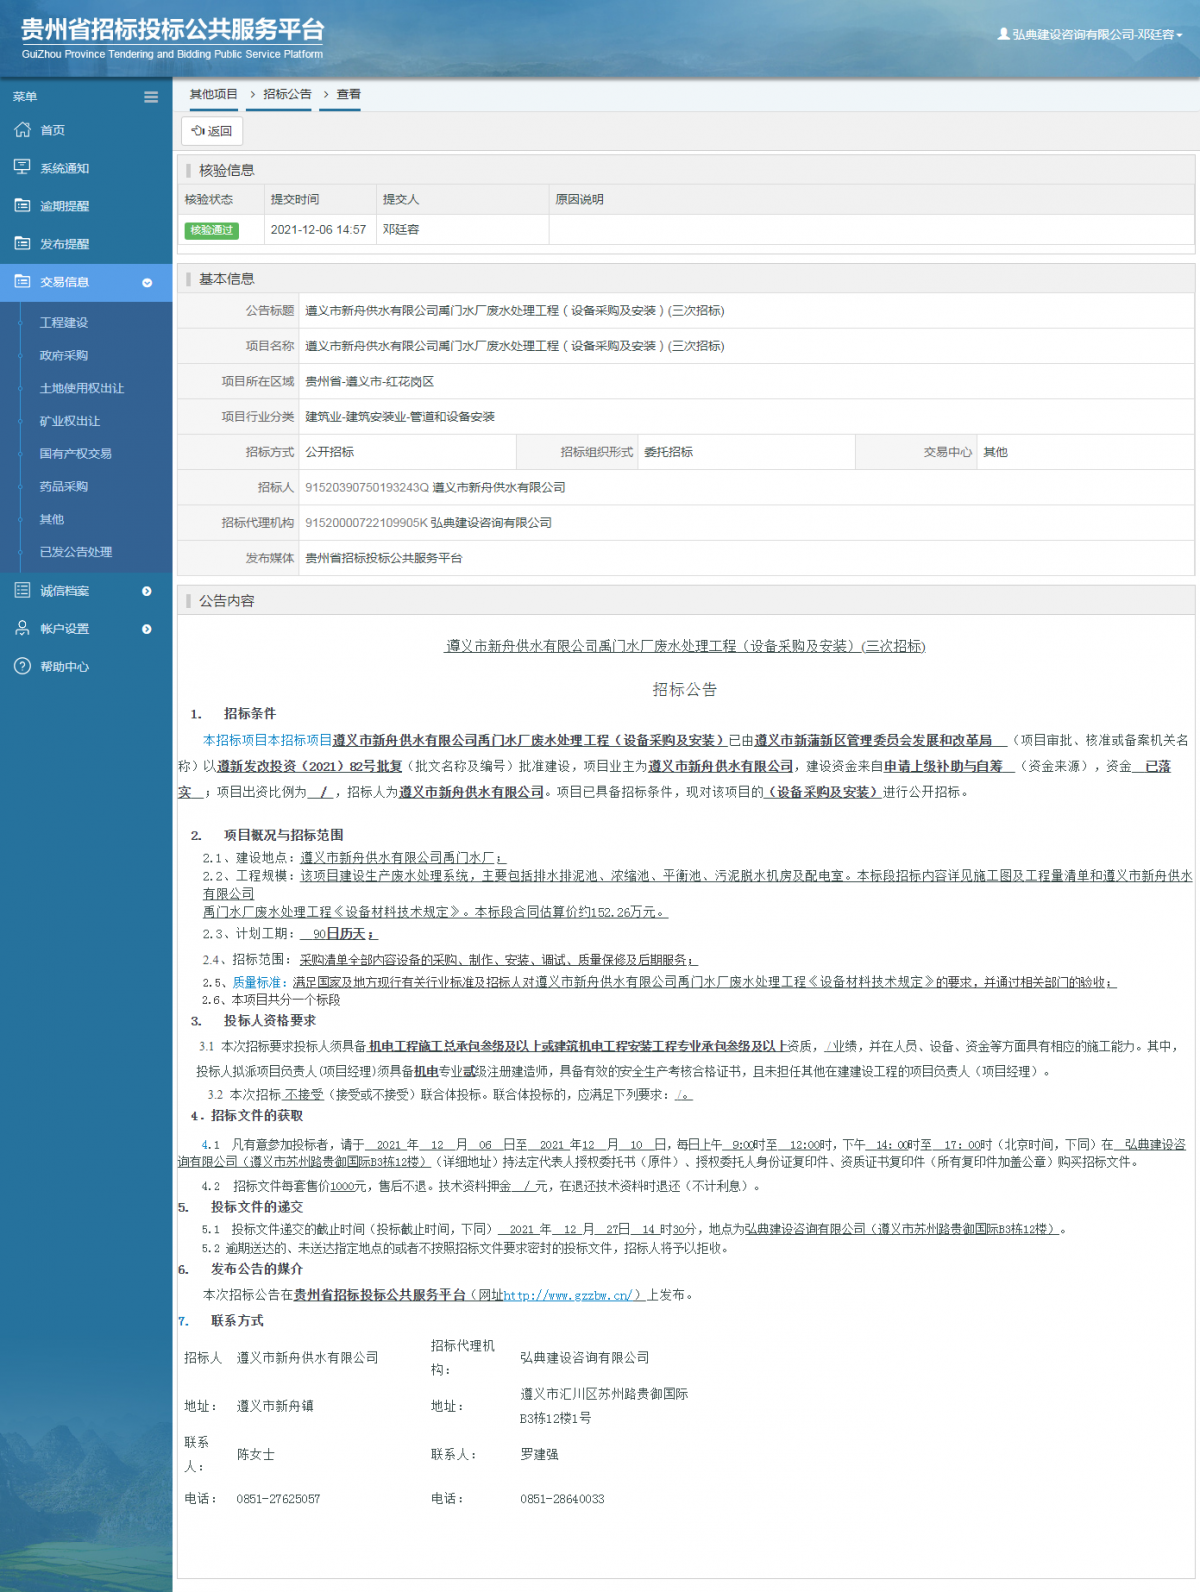The image size is (1200, 1592).
Task: Click the publish reminder icon
Action: (22, 243)
